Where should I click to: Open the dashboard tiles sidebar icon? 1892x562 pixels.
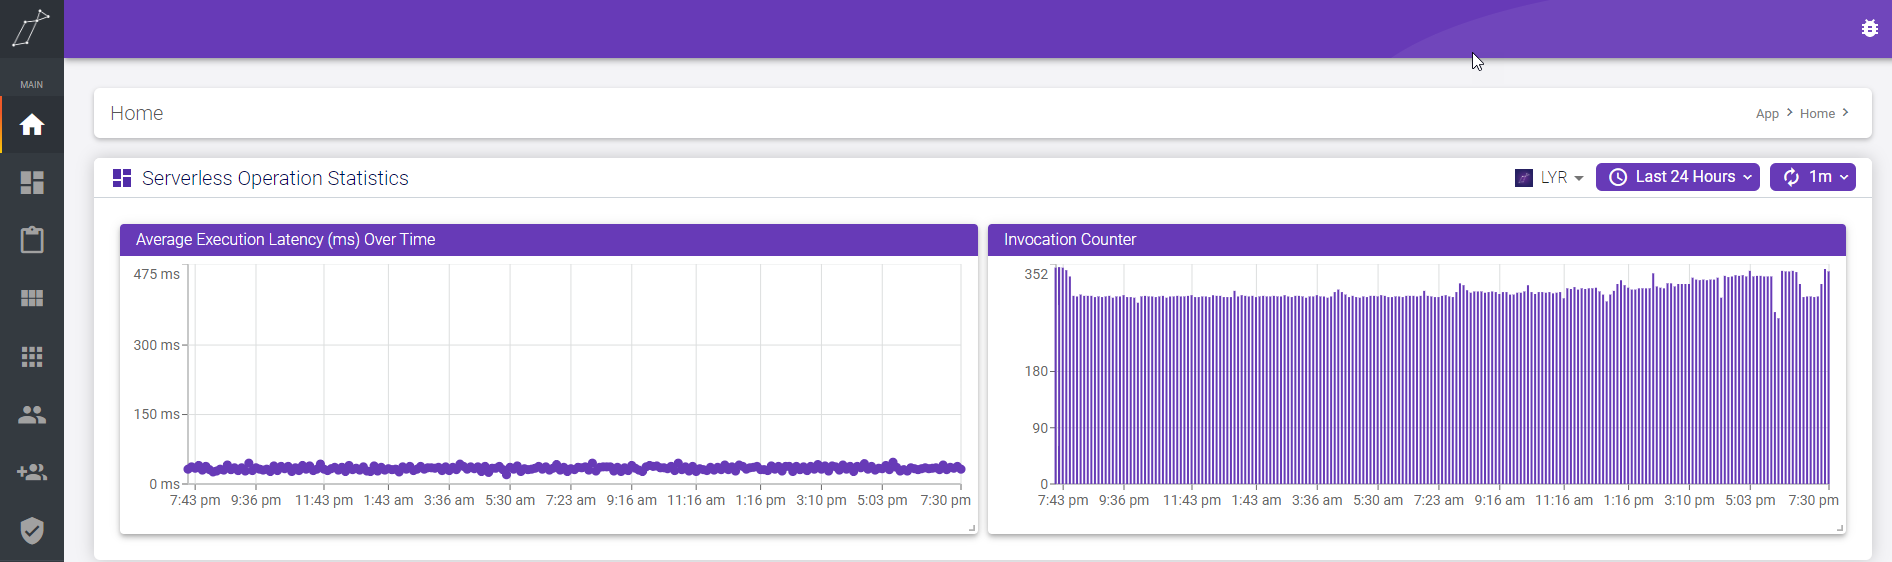tap(32, 182)
